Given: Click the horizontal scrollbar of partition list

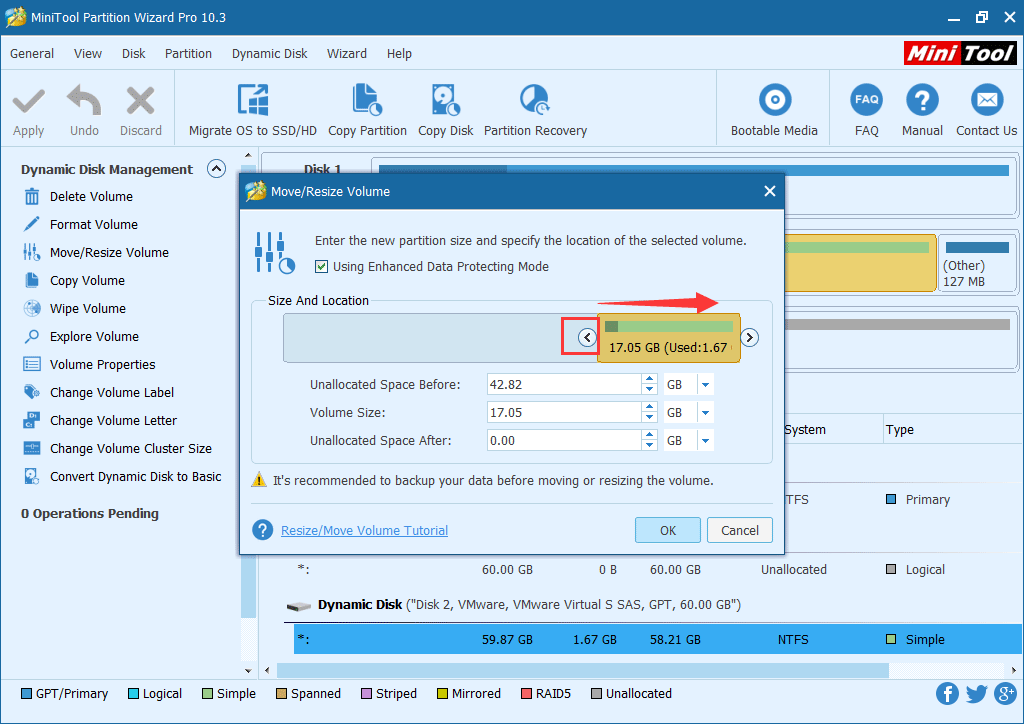Looking at the screenshot, I should coord(583,670).
